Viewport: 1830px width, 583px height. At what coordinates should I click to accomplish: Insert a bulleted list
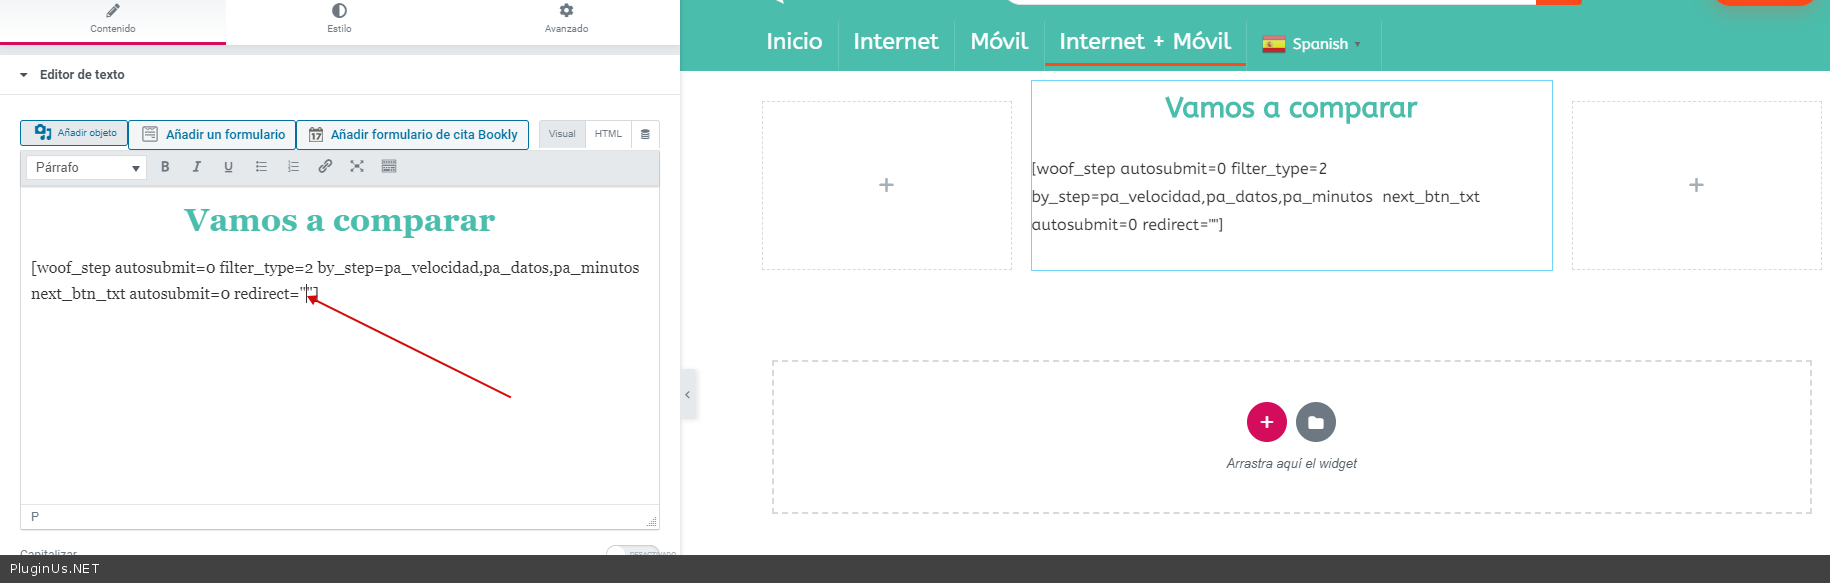pyautogui.click(x=261, y=167)
